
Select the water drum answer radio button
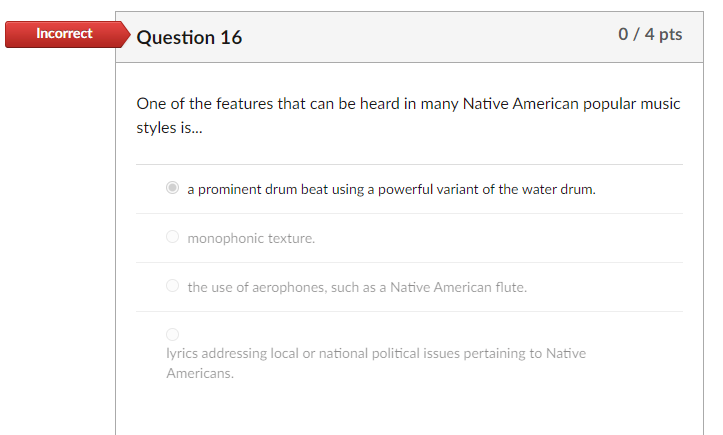click(173, 188)
